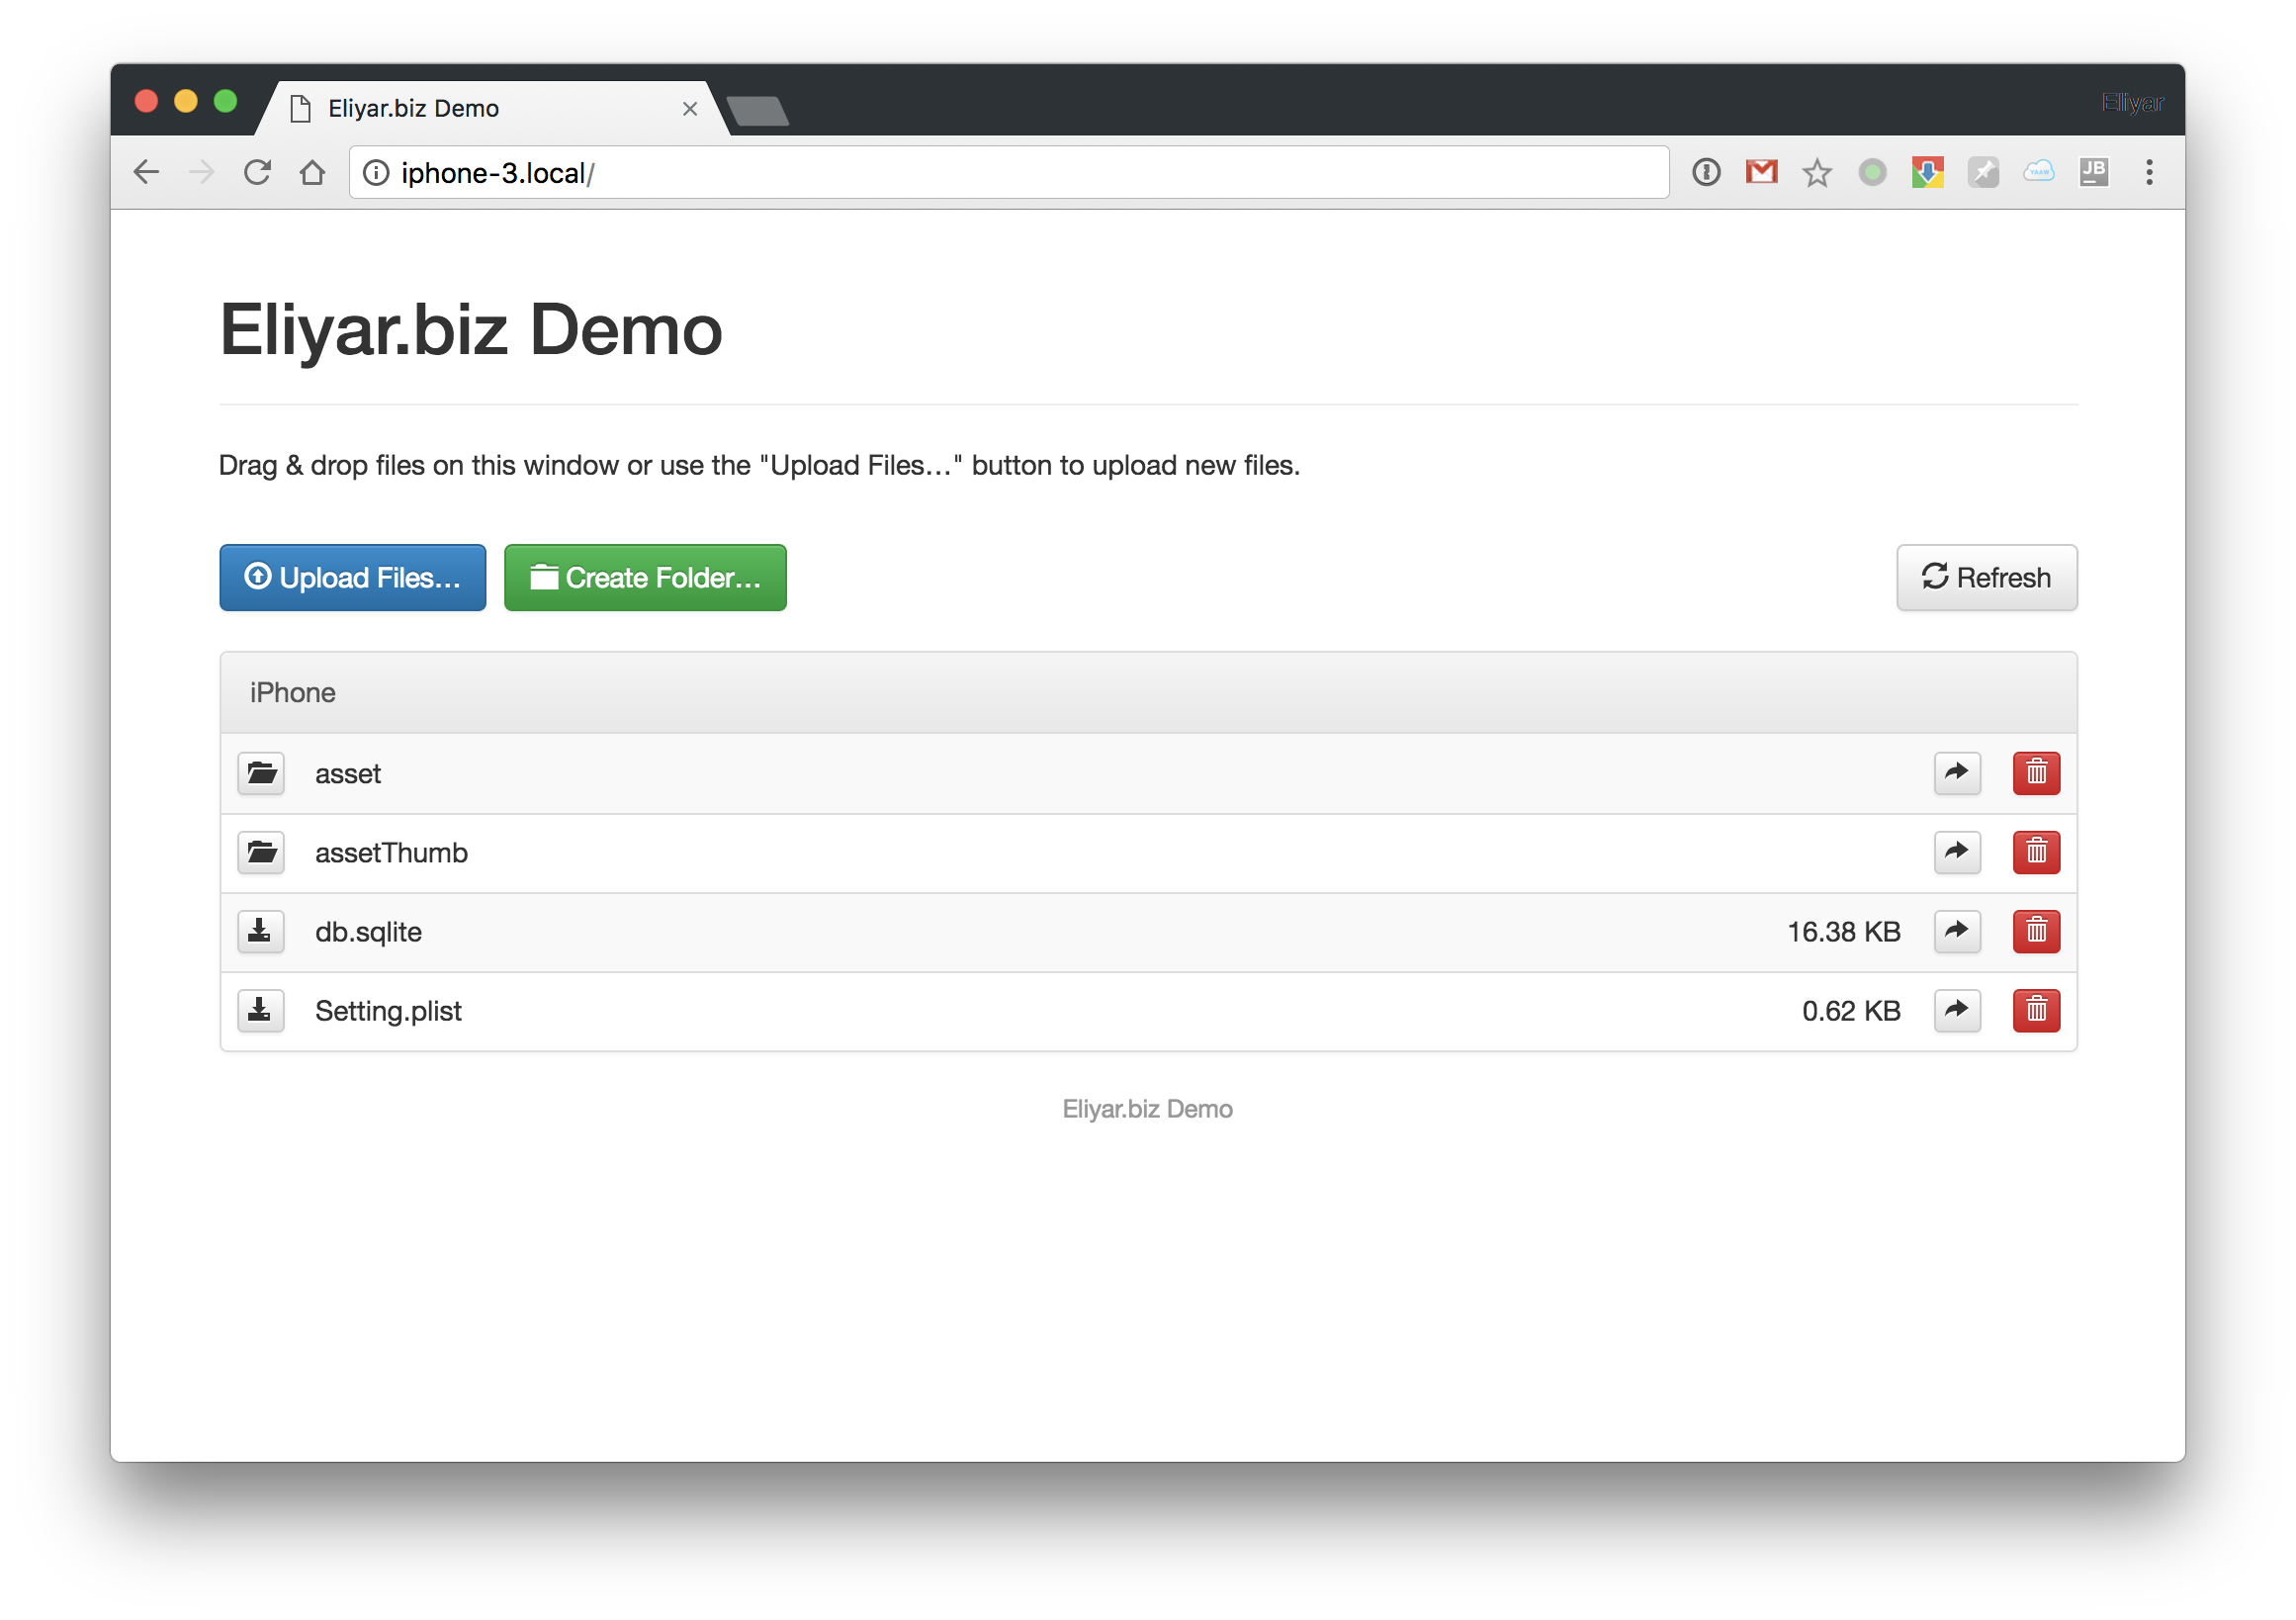The image size is (2296, 1620).
Task: Click move arrow icon for assetThumb
Action: [1957, 852]
